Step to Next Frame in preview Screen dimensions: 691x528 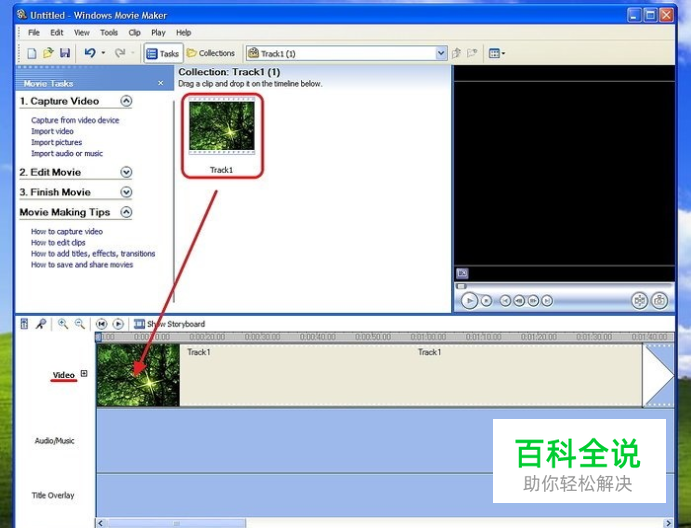(533, 301)
